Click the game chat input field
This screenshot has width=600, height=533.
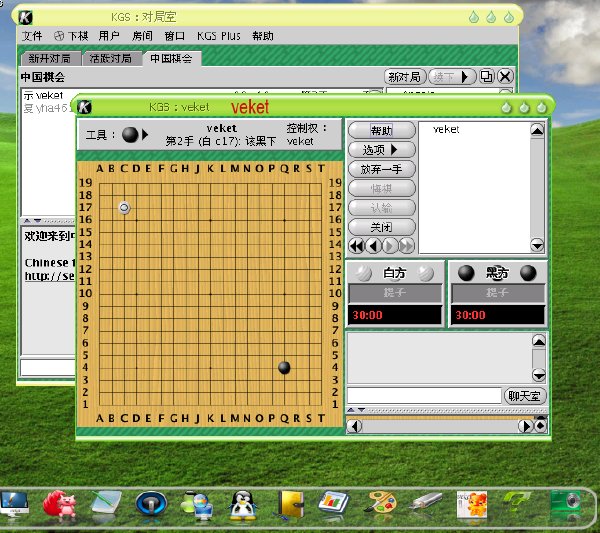coord(424,396)
